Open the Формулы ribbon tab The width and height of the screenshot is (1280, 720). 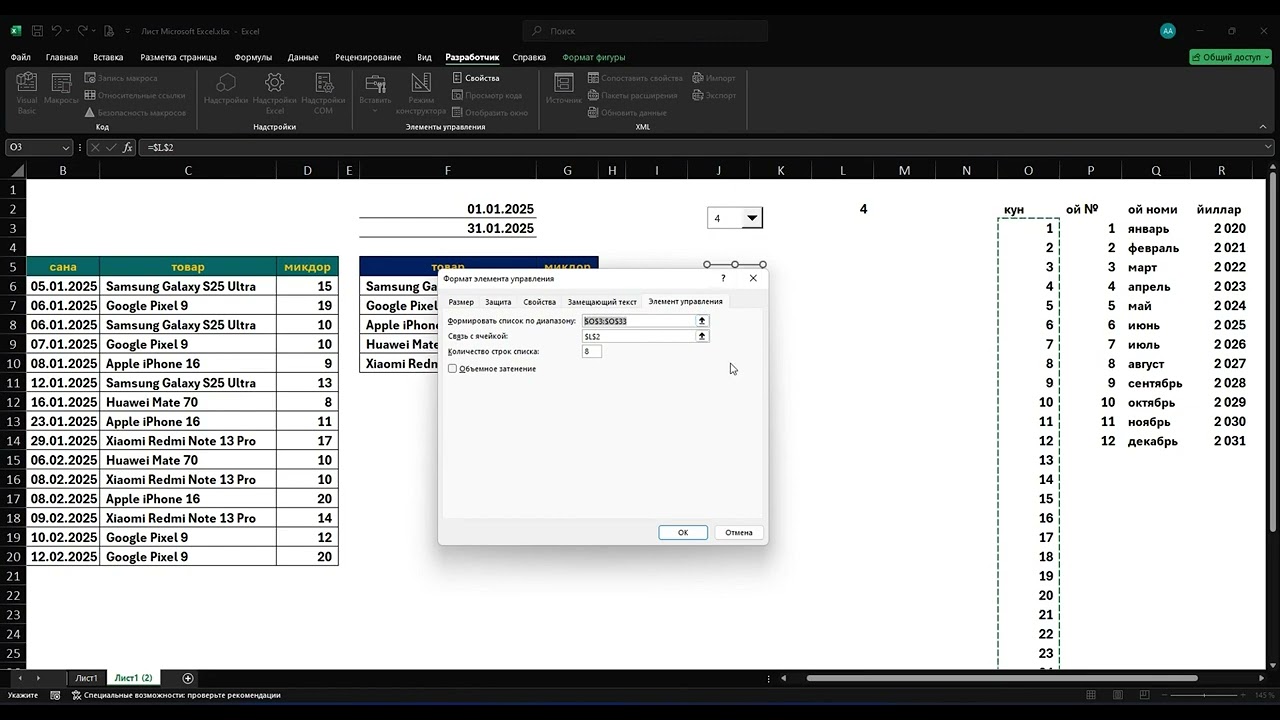(253, 57)
